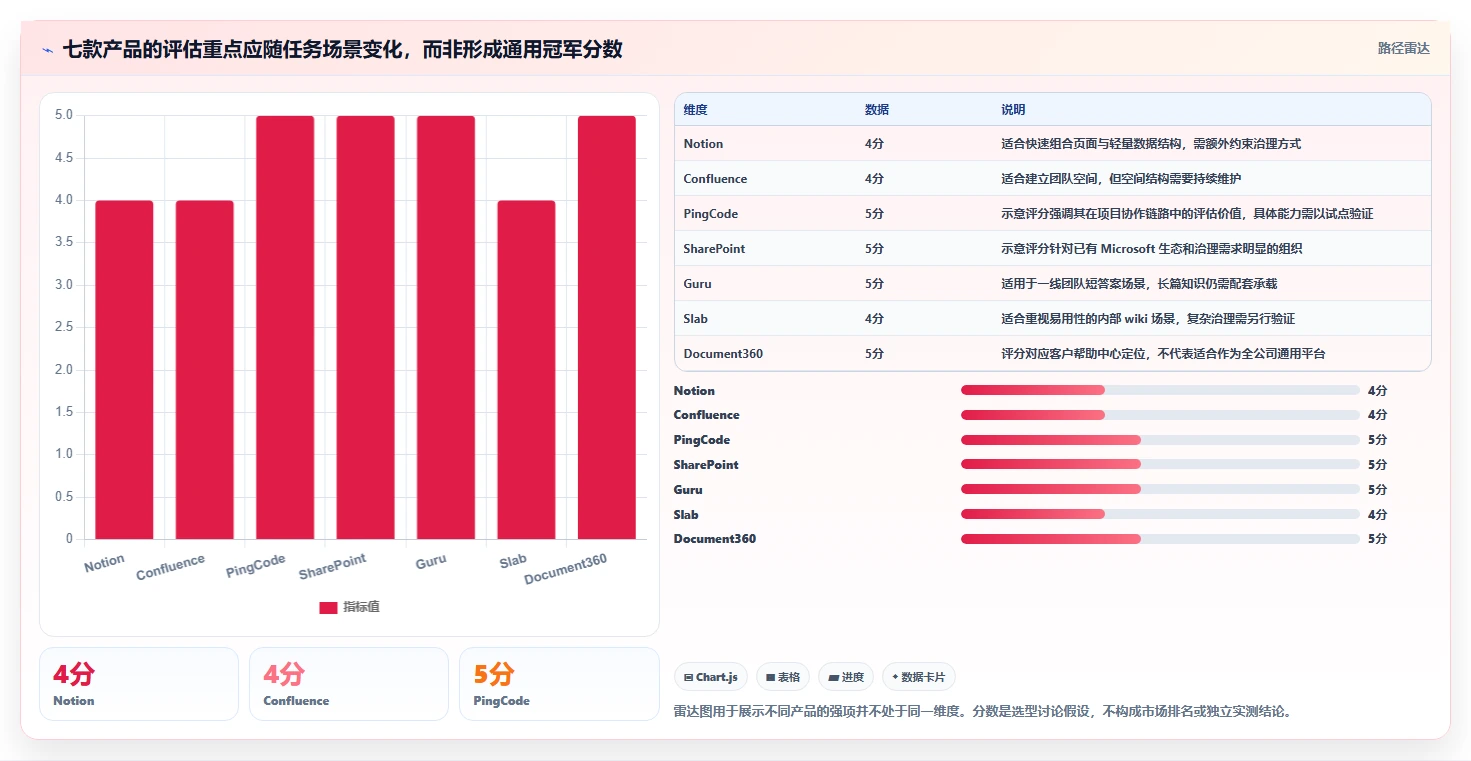The height and width of the screenshot is (761, 1471).
Task: Click the Notion progress bar
Action: (x=1160, y=390)
